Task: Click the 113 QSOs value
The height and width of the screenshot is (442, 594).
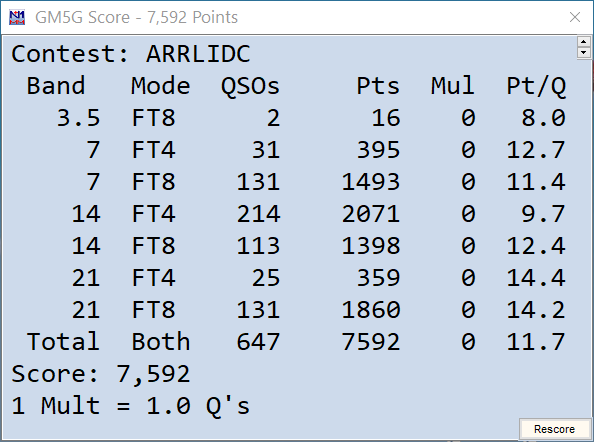Action: 258,246
